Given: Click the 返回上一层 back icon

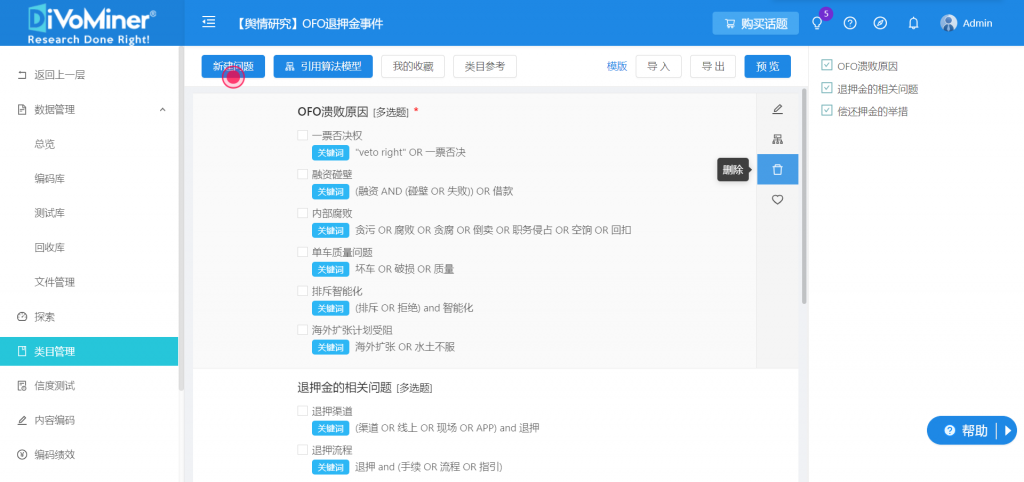Looking at the screenshot, I should pyautogui.click(x=22, y=75).
